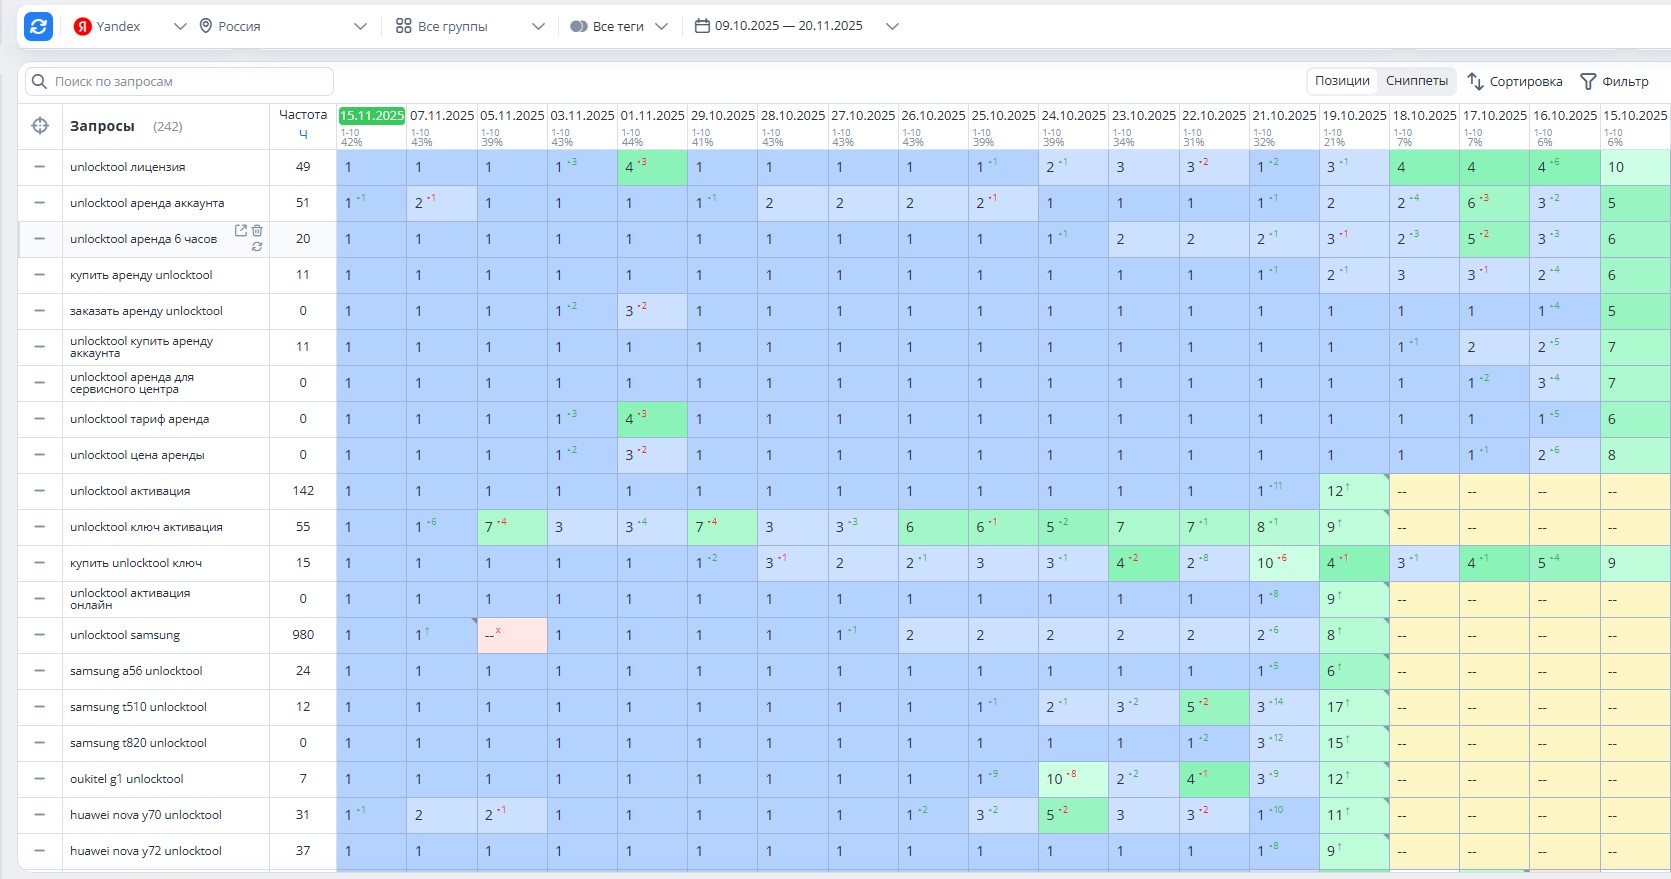
Task: Click the dash icon beside 'unlocktool samsung'
Action: pos(40,635)
